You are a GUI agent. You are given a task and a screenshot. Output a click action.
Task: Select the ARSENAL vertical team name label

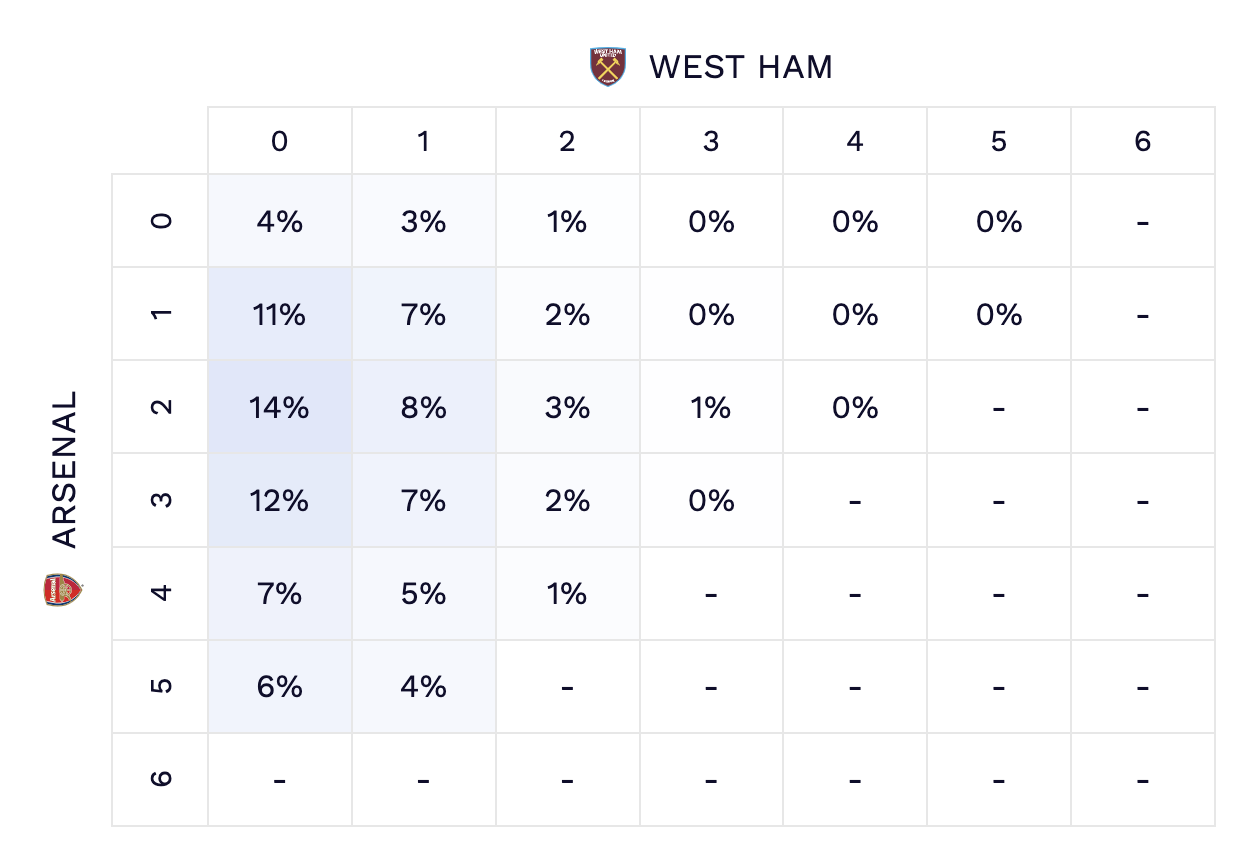coord(64,470)
